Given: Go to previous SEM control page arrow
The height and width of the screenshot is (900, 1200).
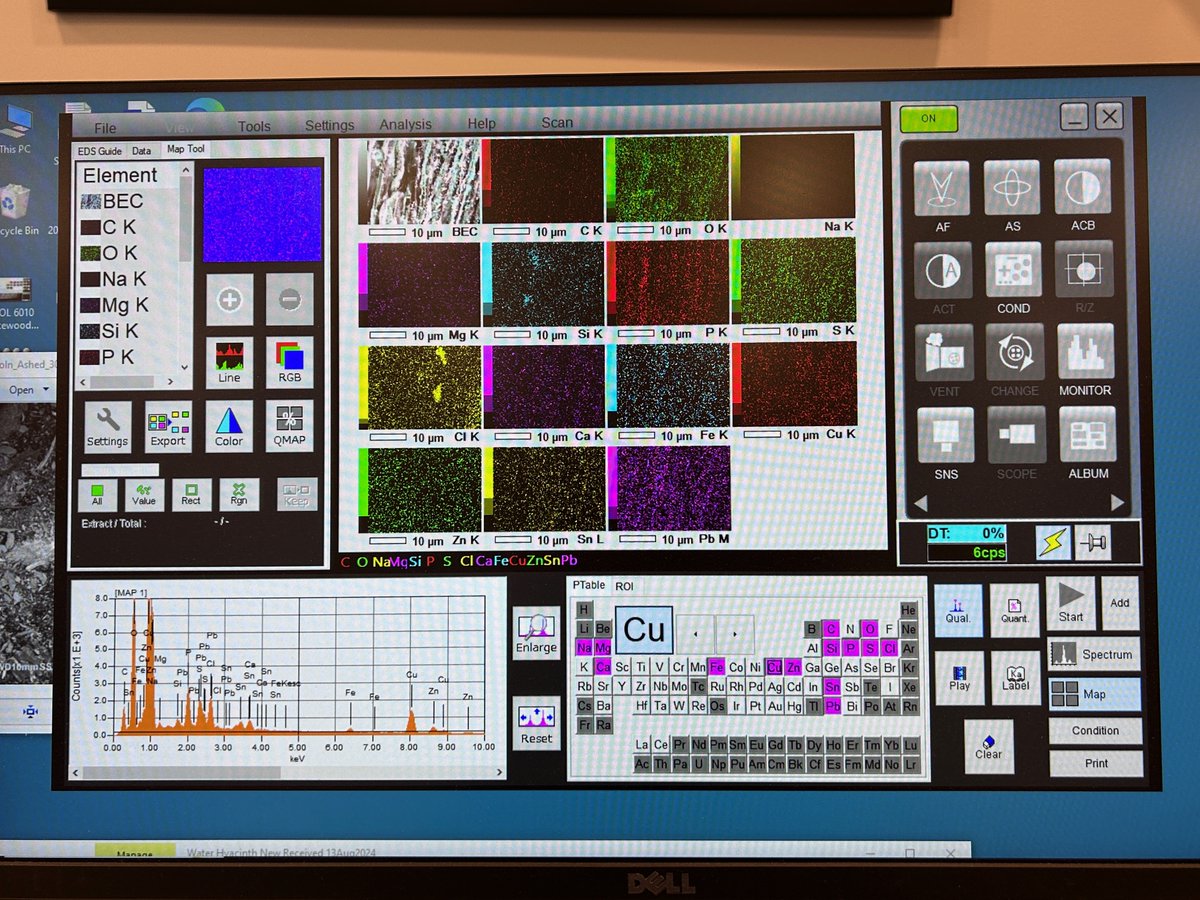Looking at the screenshot, I should click(921, 502).
